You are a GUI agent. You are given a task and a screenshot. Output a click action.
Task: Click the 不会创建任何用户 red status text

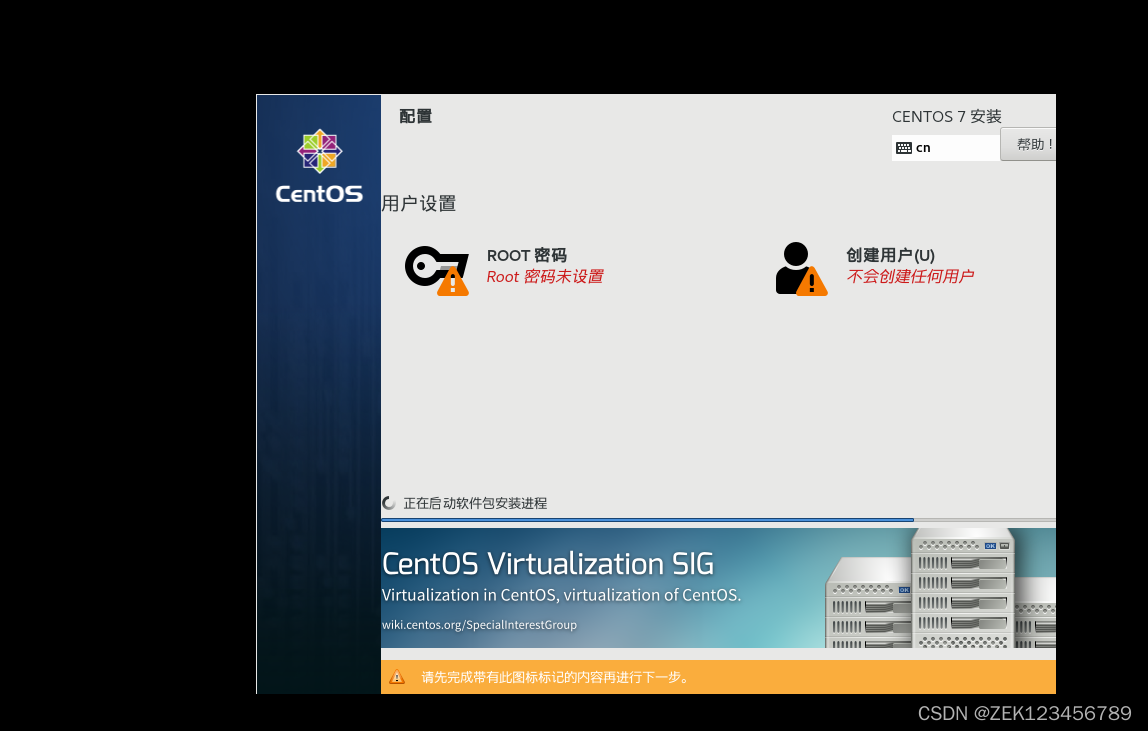(910, 276)
